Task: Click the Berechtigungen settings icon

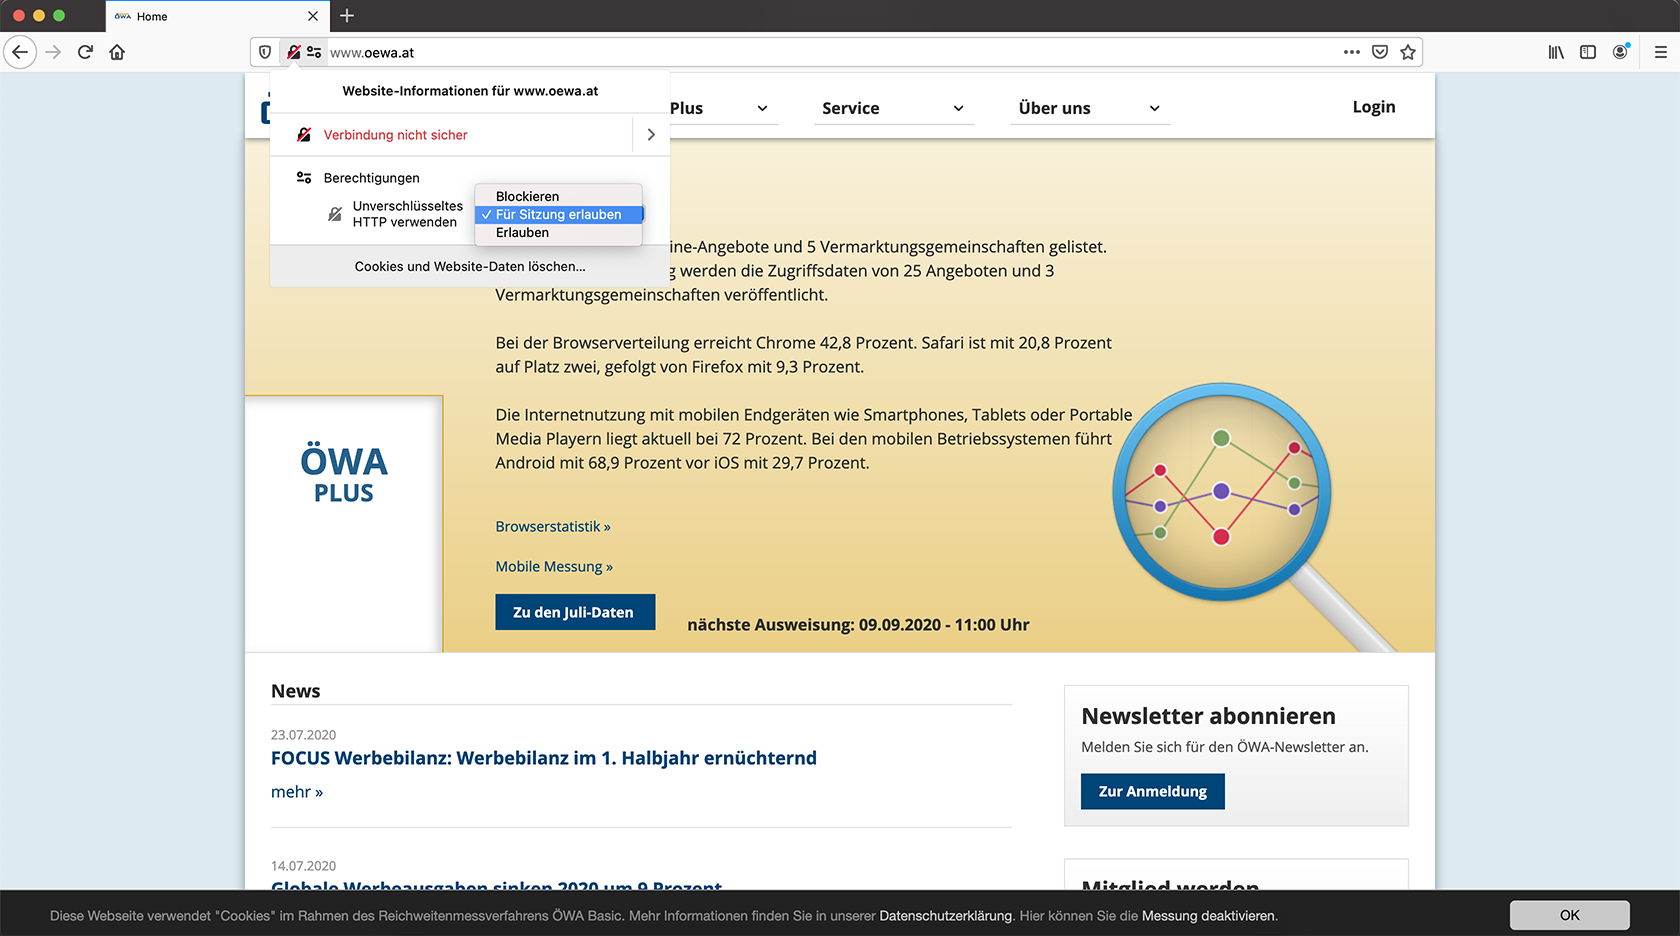Action: (304, 178)
